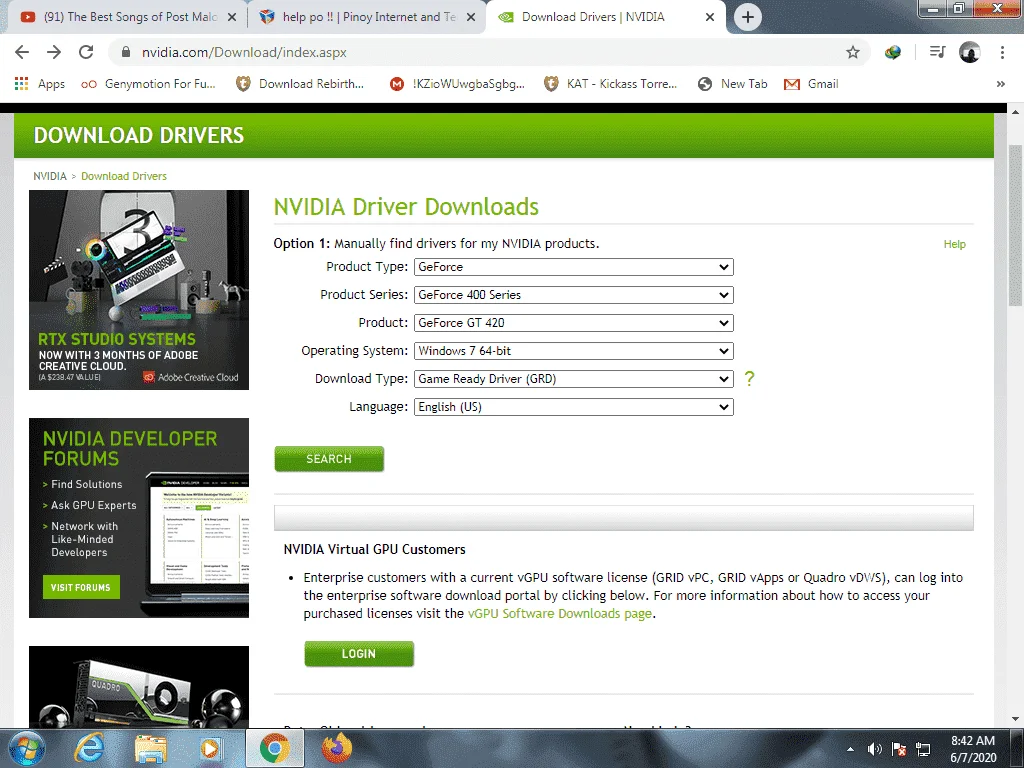
Task: Close the Pinoy Internet help tab
Action: click(471, 17)
